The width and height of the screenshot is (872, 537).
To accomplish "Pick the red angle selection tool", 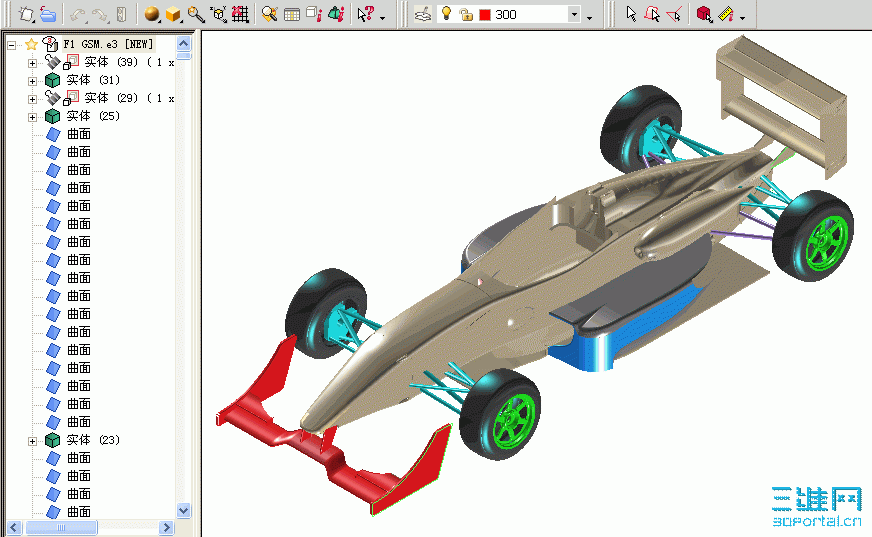I will tap(674, 14).
